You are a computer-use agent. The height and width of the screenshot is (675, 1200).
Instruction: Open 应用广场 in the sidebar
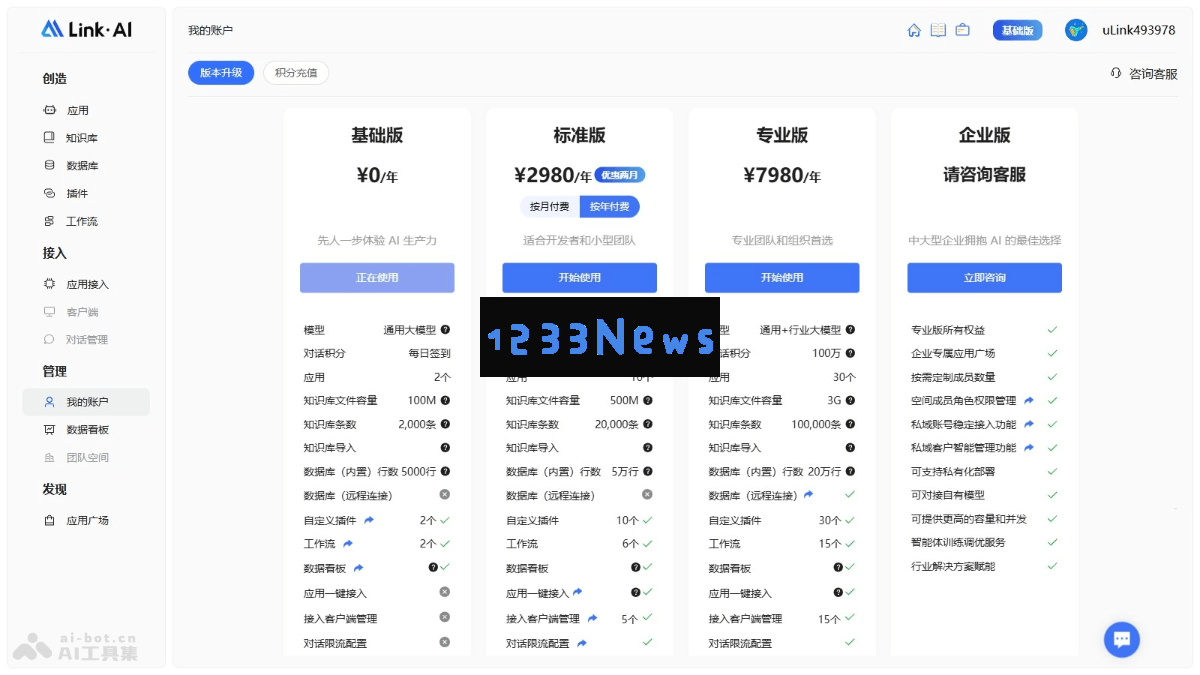[85, 520]
